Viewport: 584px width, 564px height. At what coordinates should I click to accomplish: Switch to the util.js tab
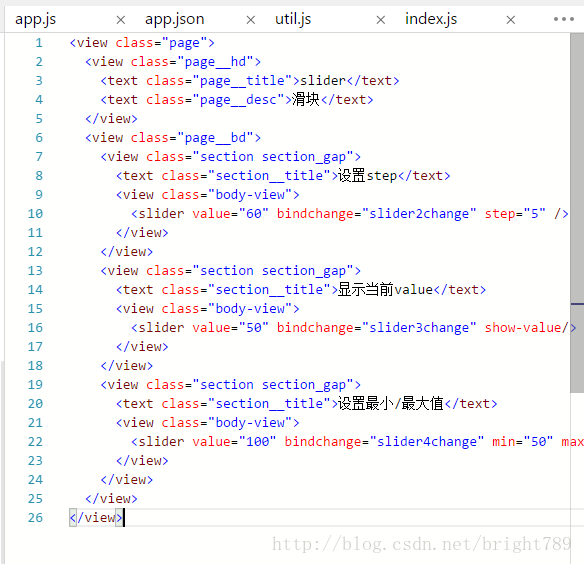click(293, 19)
